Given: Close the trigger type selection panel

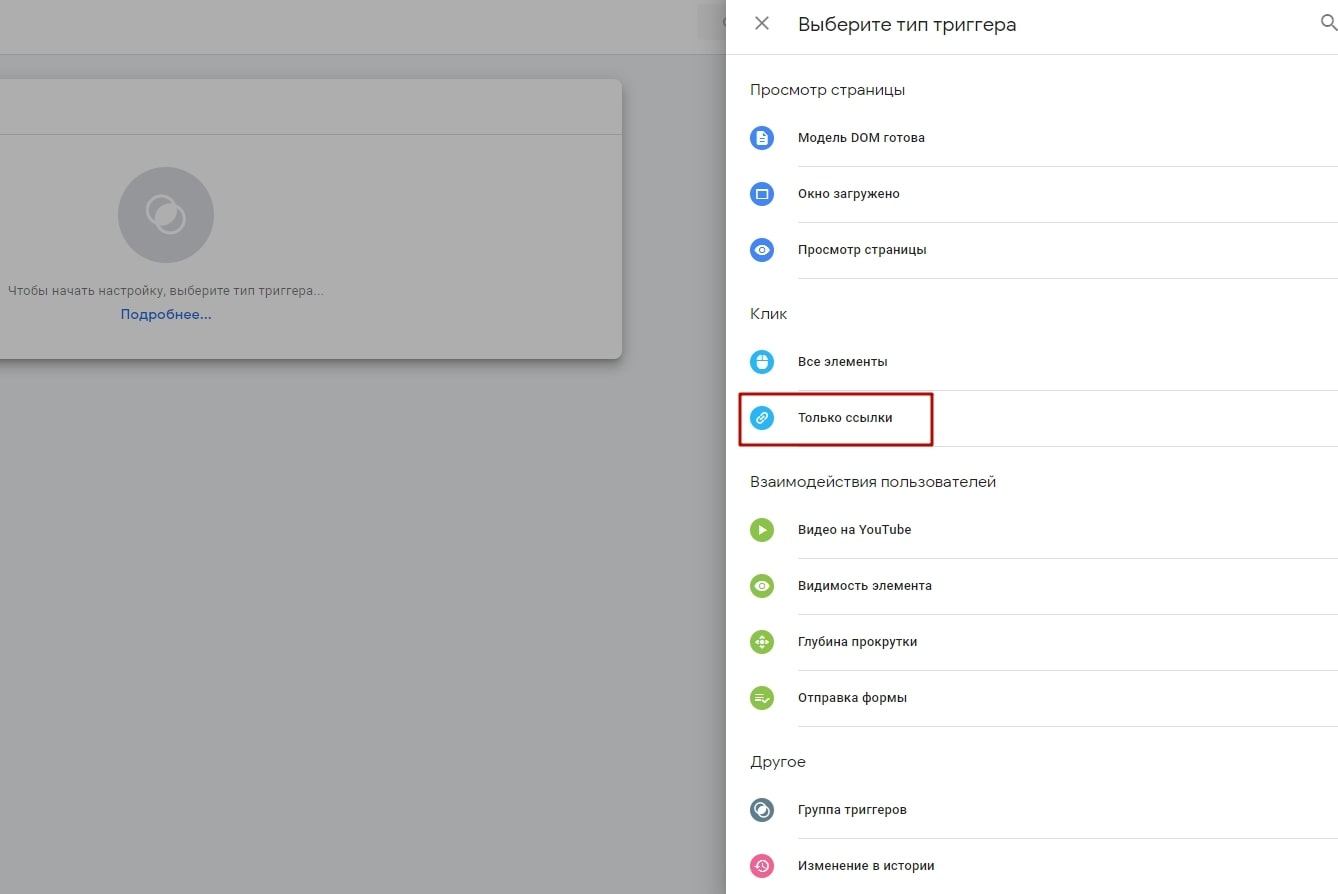Looking at the screenshot, I should 761,23.
